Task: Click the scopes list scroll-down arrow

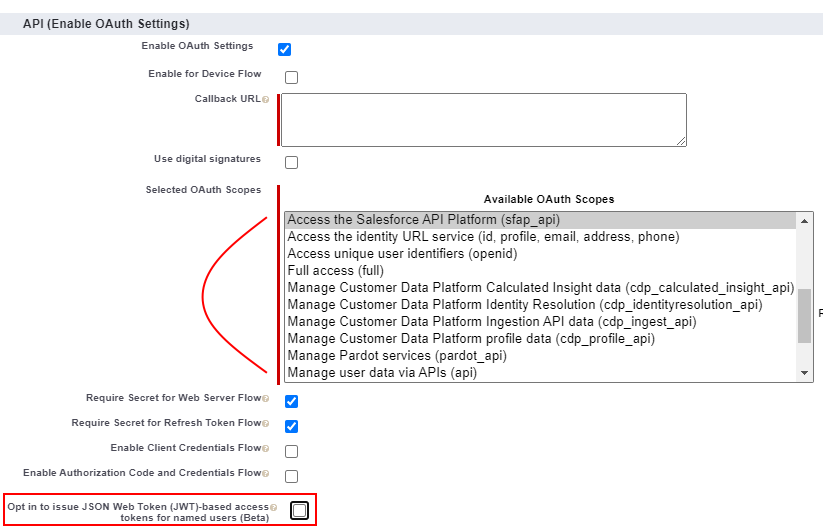Action: click(x=804, y=373)
